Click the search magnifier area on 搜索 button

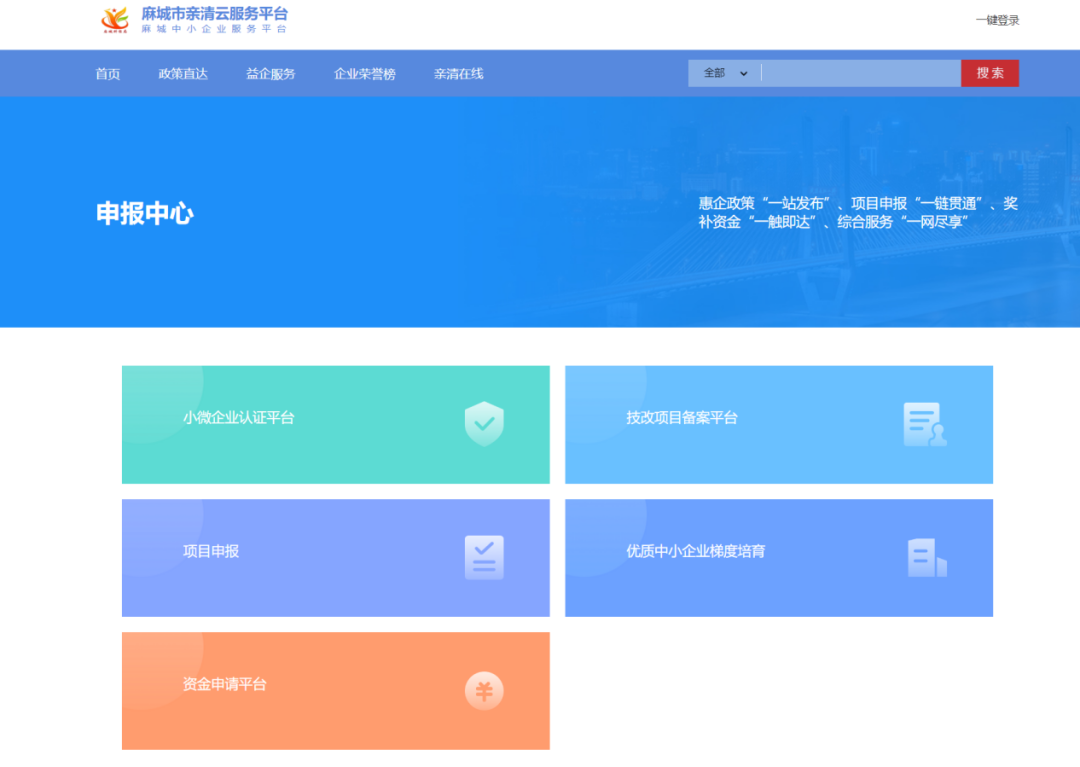(x=989, y=72)
